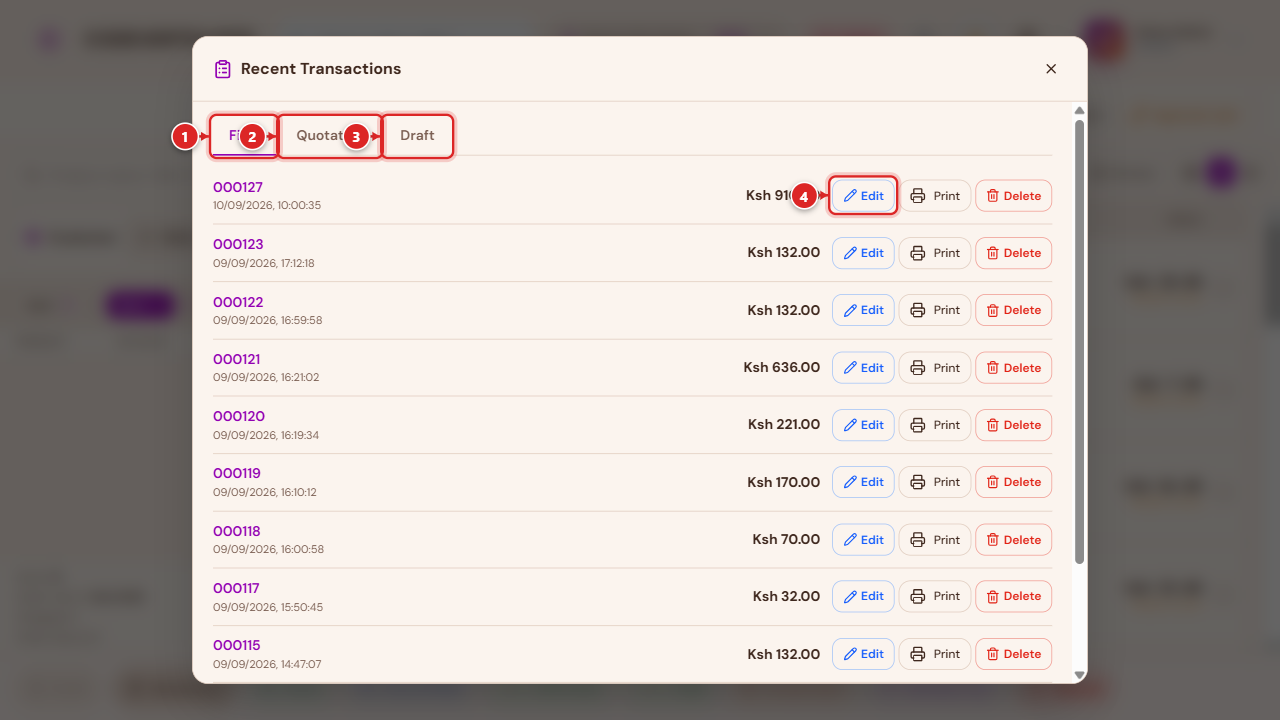Print transaction 000115

935,654
